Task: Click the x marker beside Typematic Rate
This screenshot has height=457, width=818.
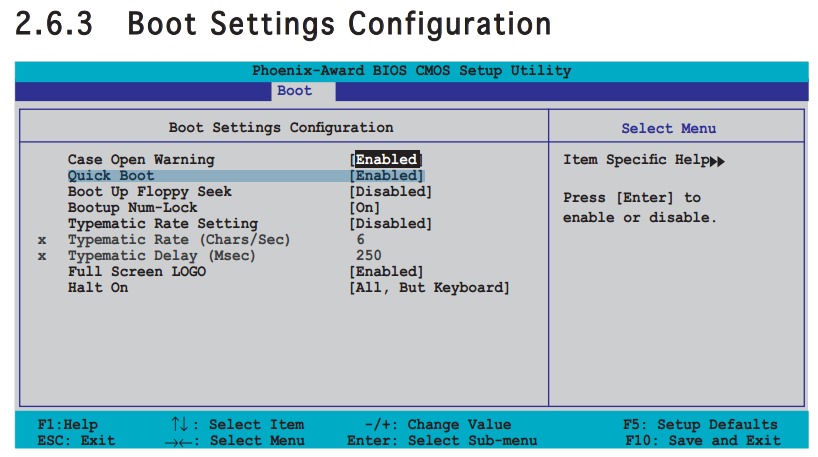Action: tap(42, 240)
